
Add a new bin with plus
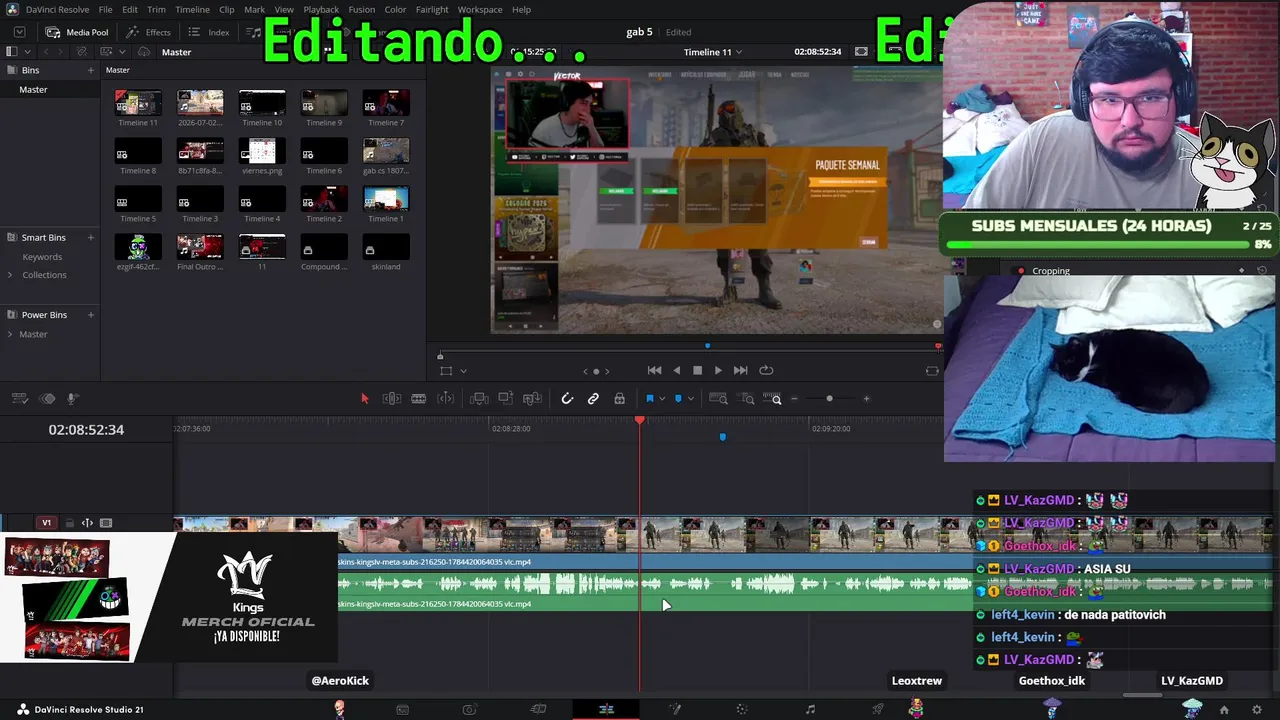click(91, 70)
